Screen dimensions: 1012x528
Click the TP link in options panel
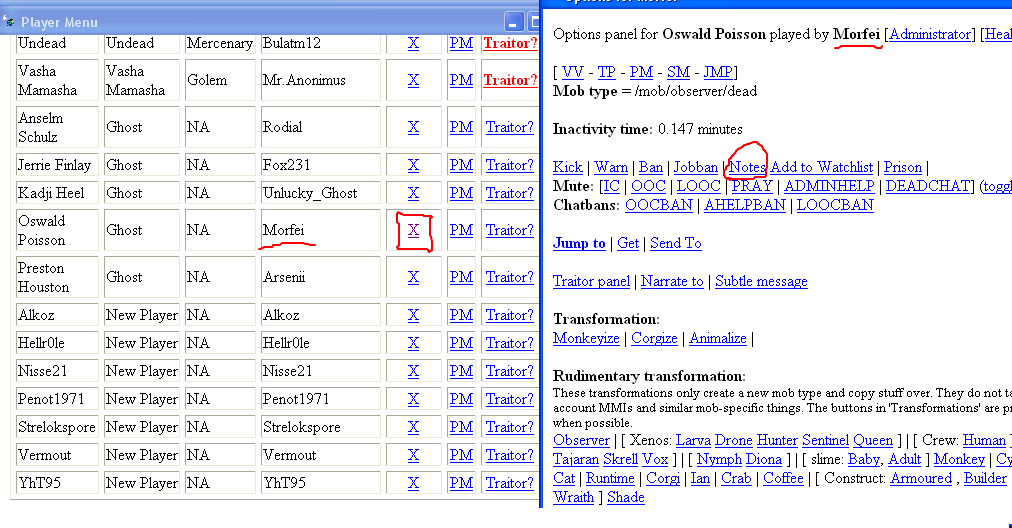tap(606, 72)
